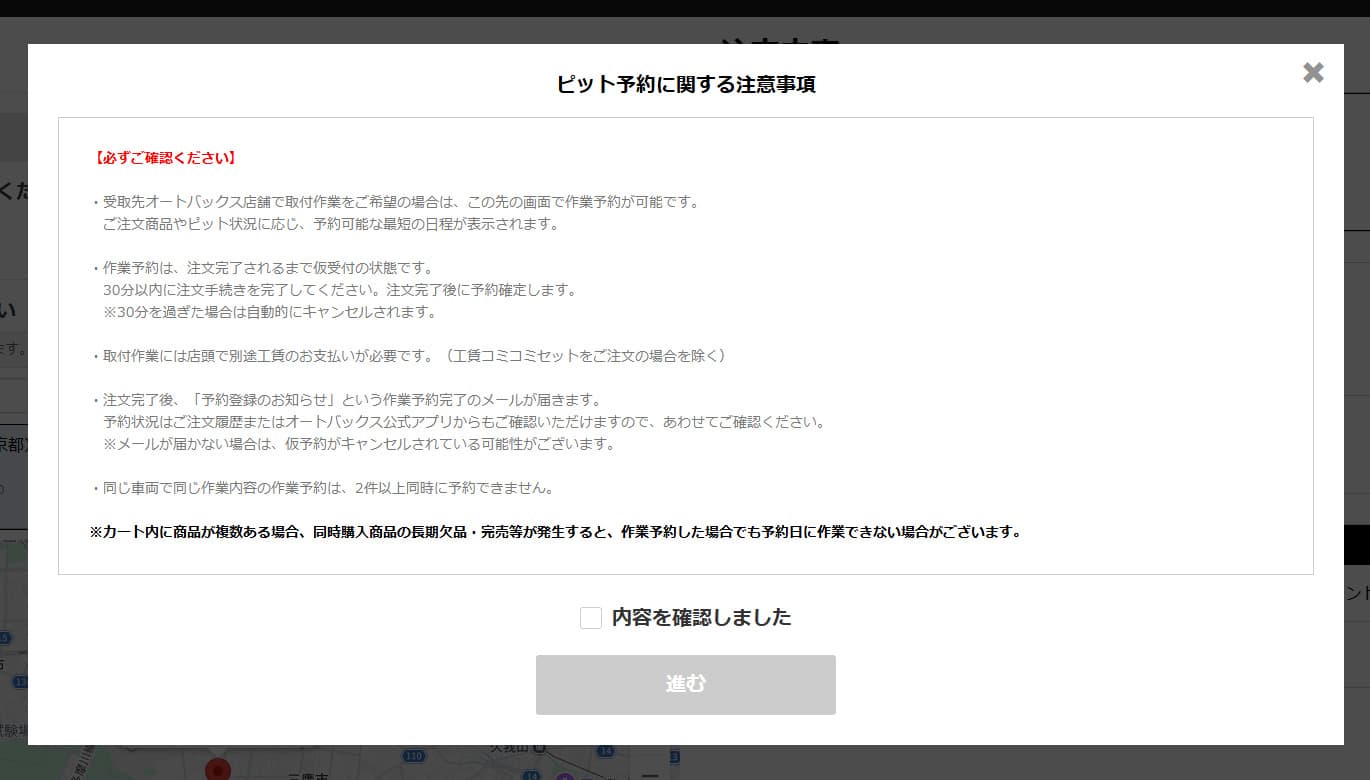Viewport: 1370px width, 780px height.
Task: Click the greyed 進む button
Action: point(685,685)
